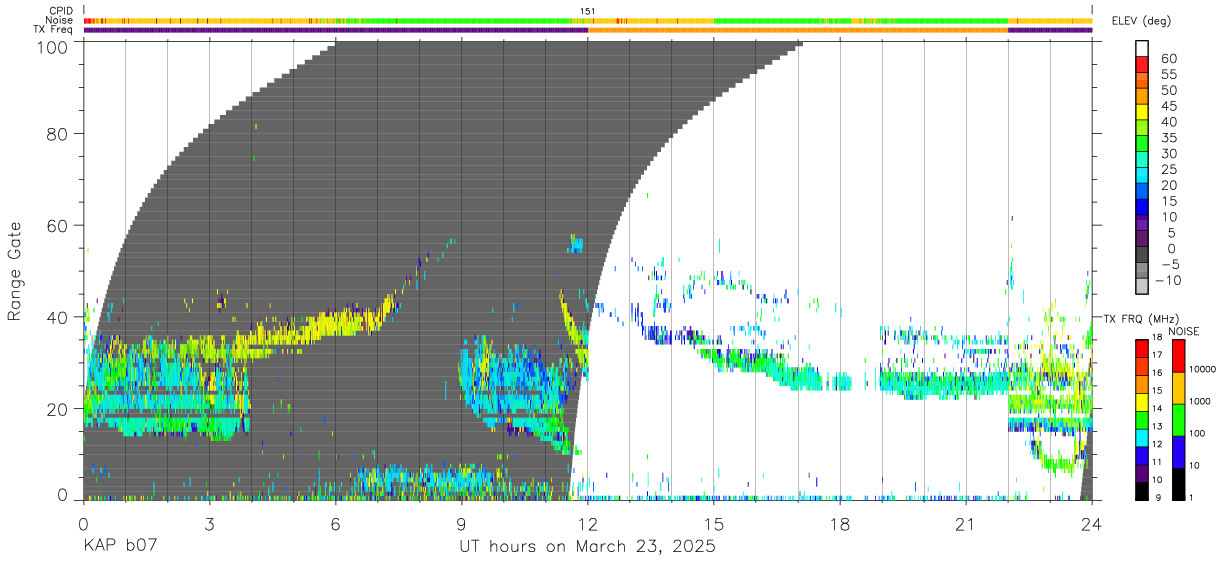Click the 20 tick on the Range Gate axis
The image size is (1228, 567).
pos(58,408)
